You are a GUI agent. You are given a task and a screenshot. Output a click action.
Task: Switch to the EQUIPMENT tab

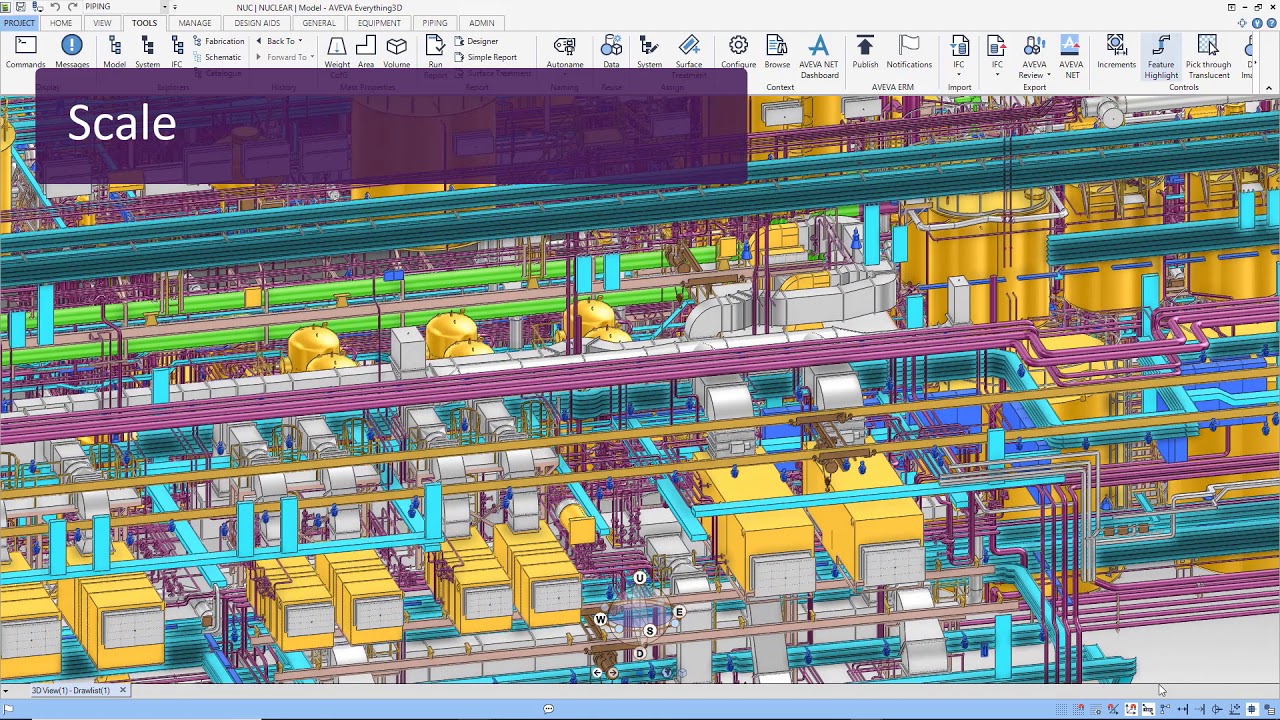(x=379, y=23)
